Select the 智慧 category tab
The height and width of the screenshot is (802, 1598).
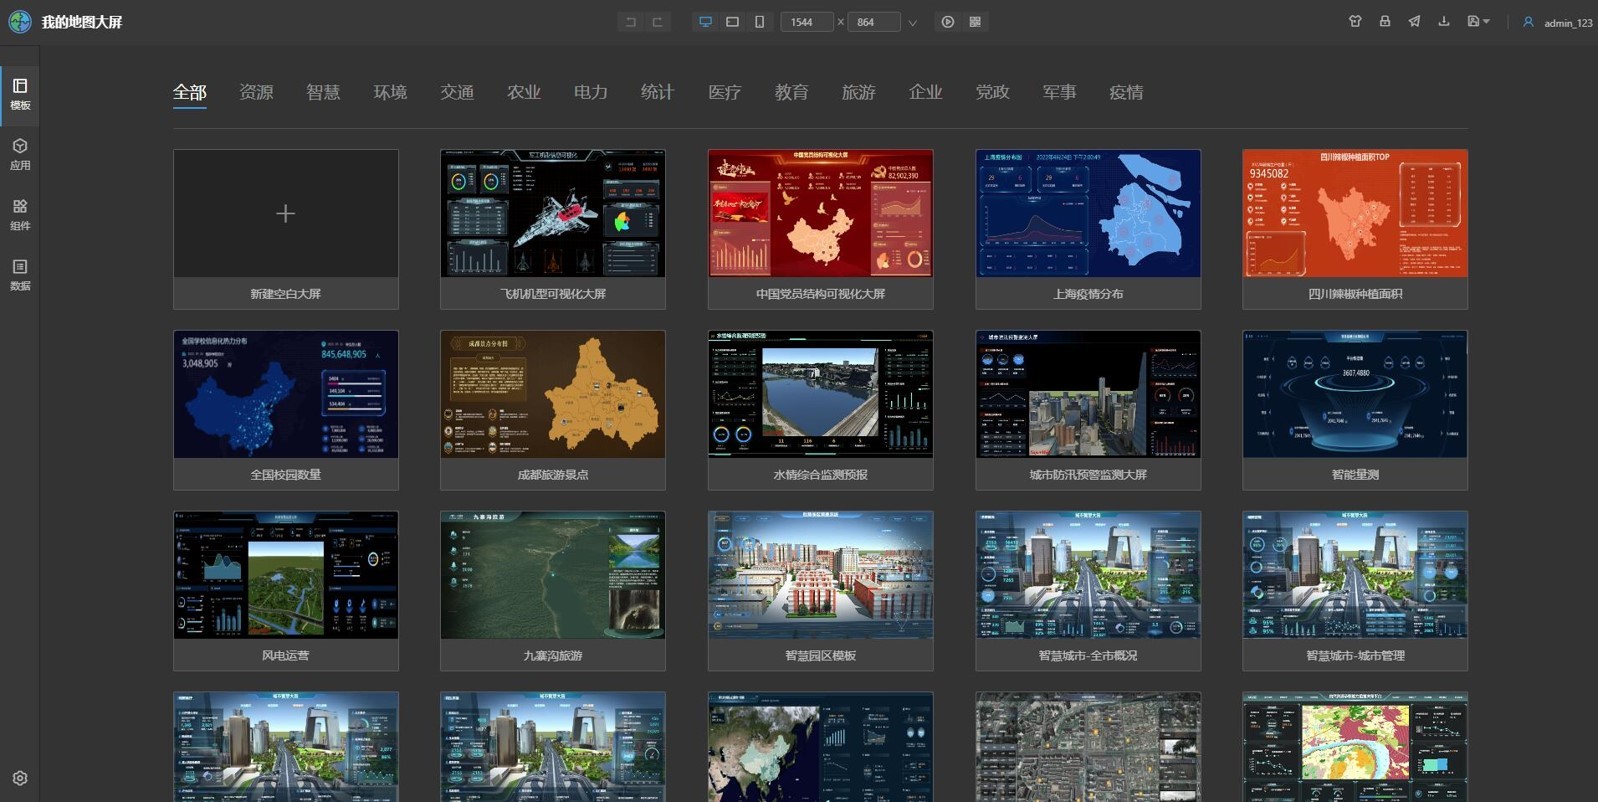coord(323,92)
